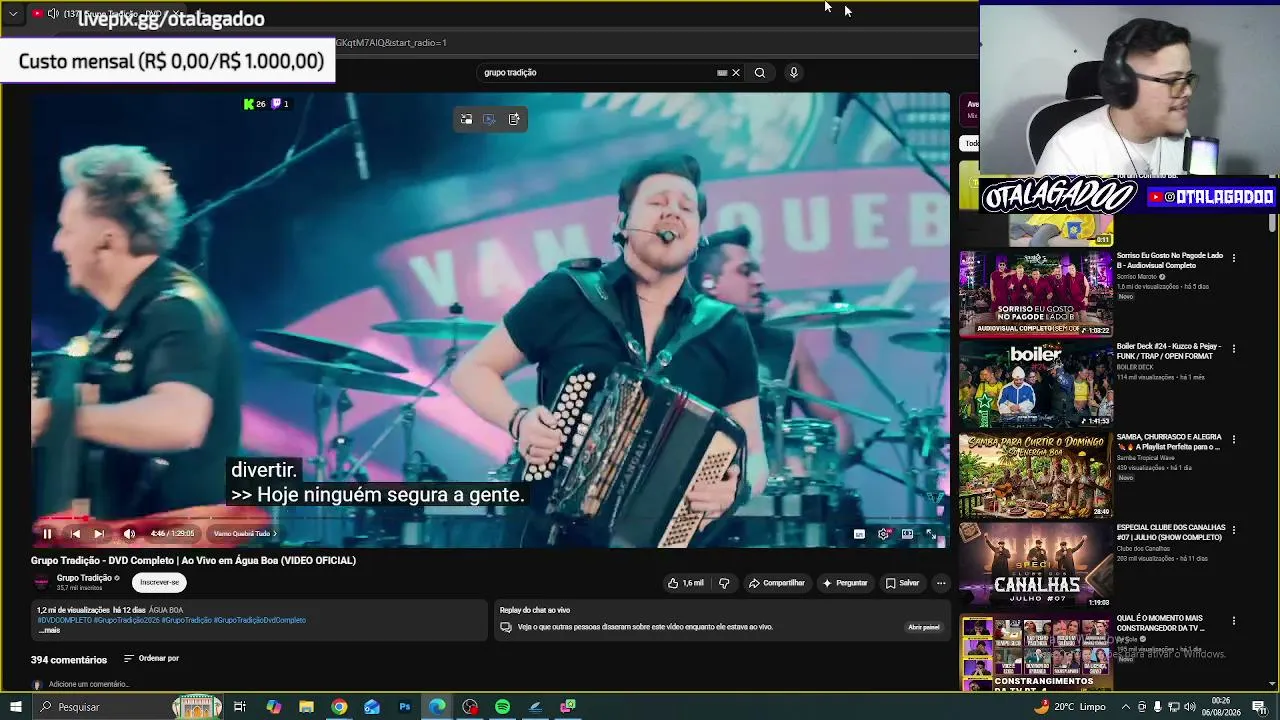The height and width of the screenshot is (720, 1280).
Task: Select the 'Todos' filter chip in the sidebar
Action: pyautogui.click(x=970, y=143)
